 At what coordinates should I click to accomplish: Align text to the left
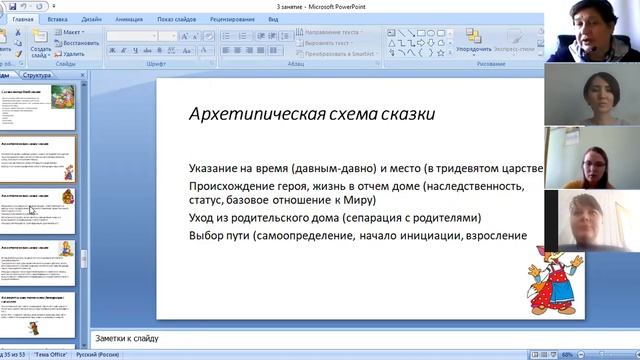click(x=226, y=51)
